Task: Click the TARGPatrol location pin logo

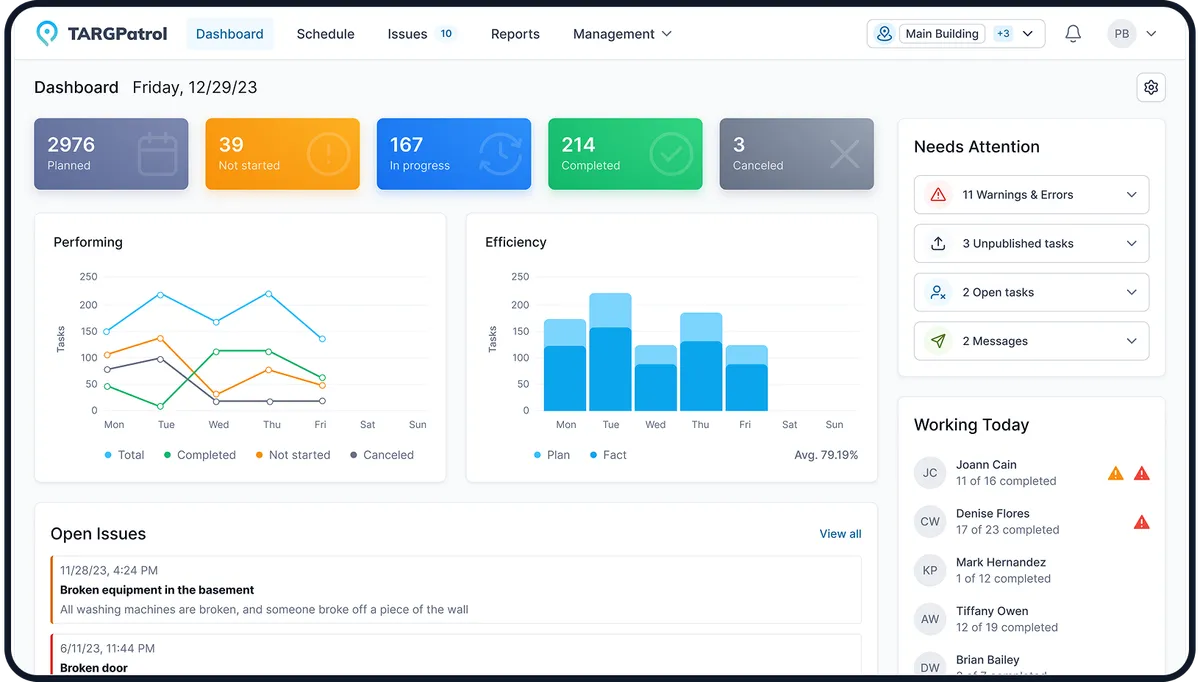Action: click(x=44, y=33)
